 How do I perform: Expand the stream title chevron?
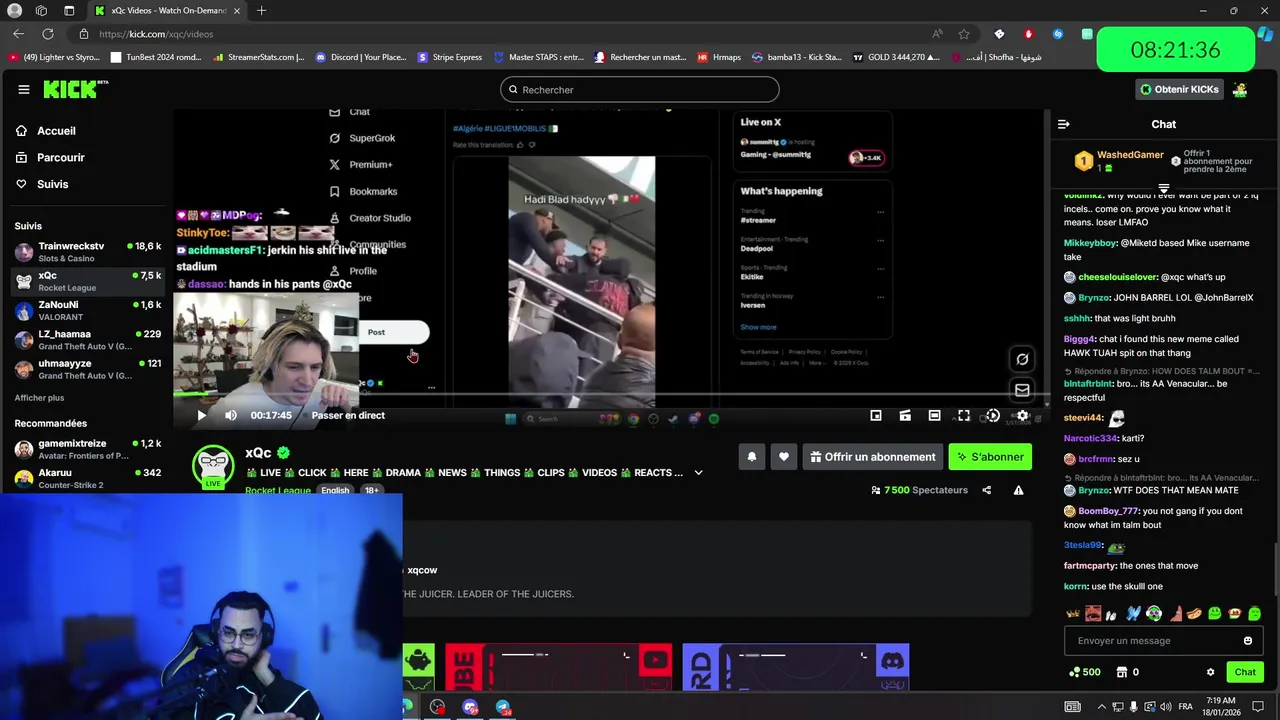point(698,473)
